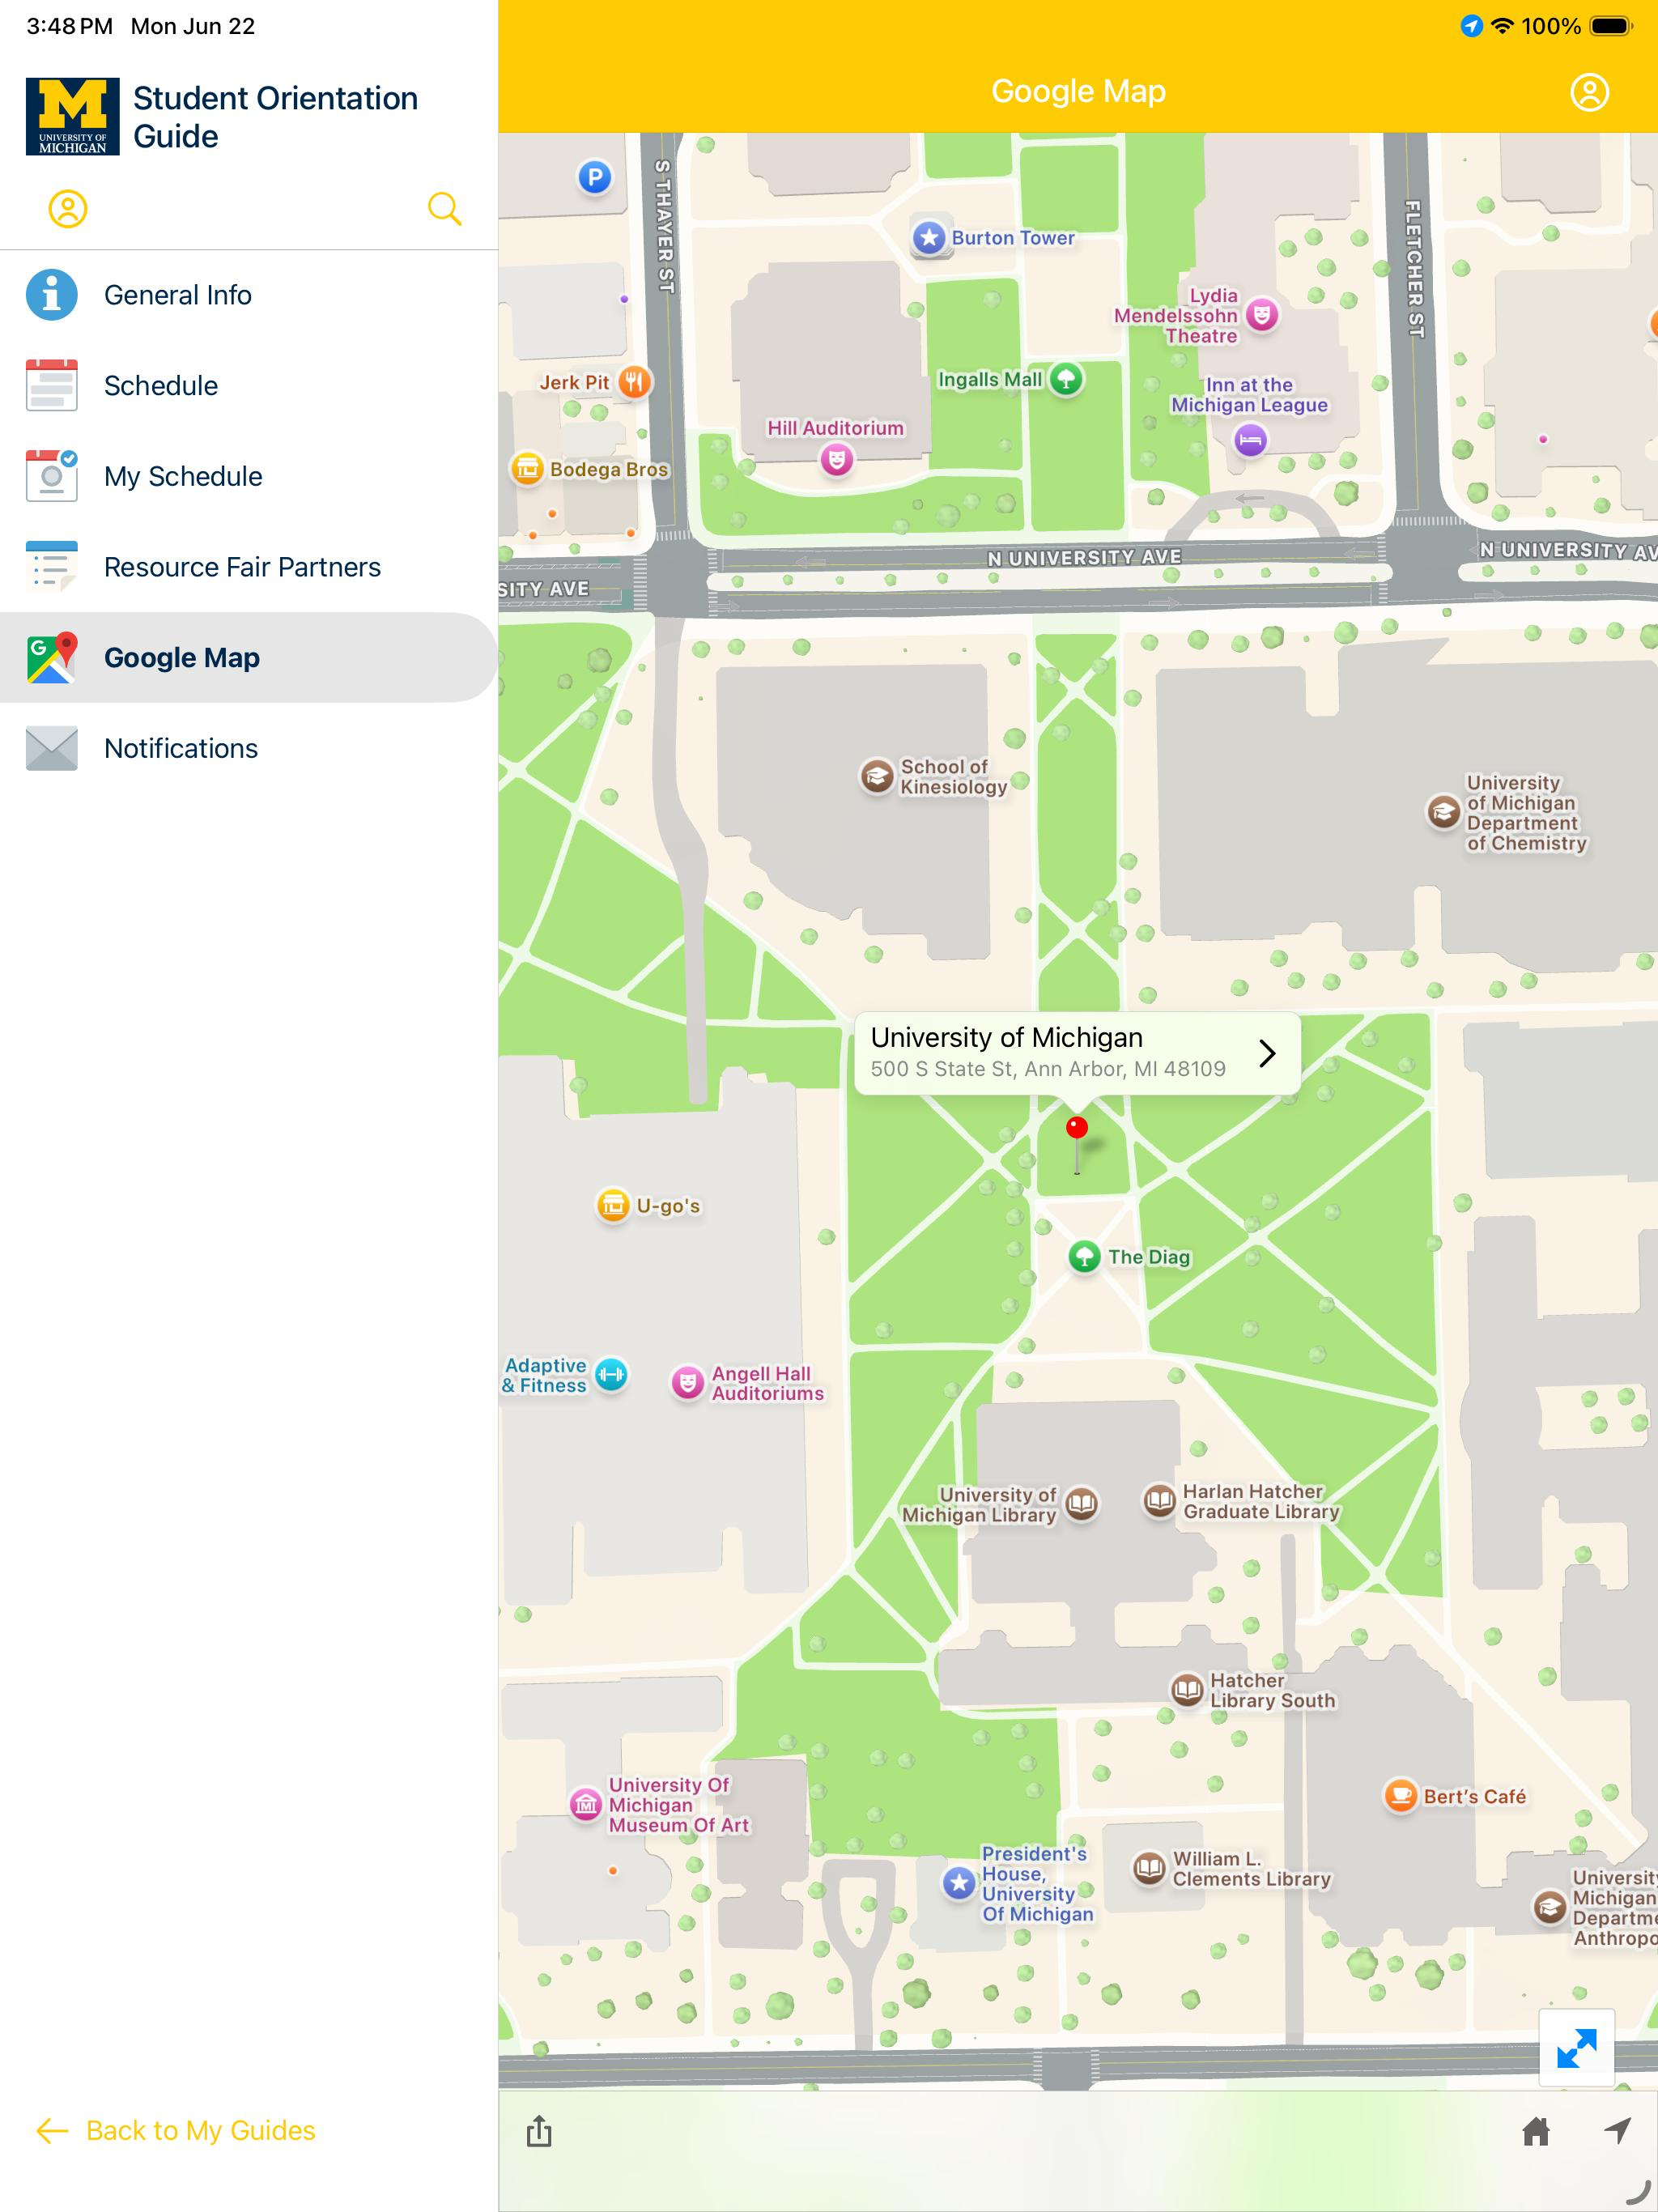Image resolution: width=1658 pixels, height=2212 pixels.
Task: Select Bert's Café marker
Action: pyautogui.click(x=1401, y=1796)
